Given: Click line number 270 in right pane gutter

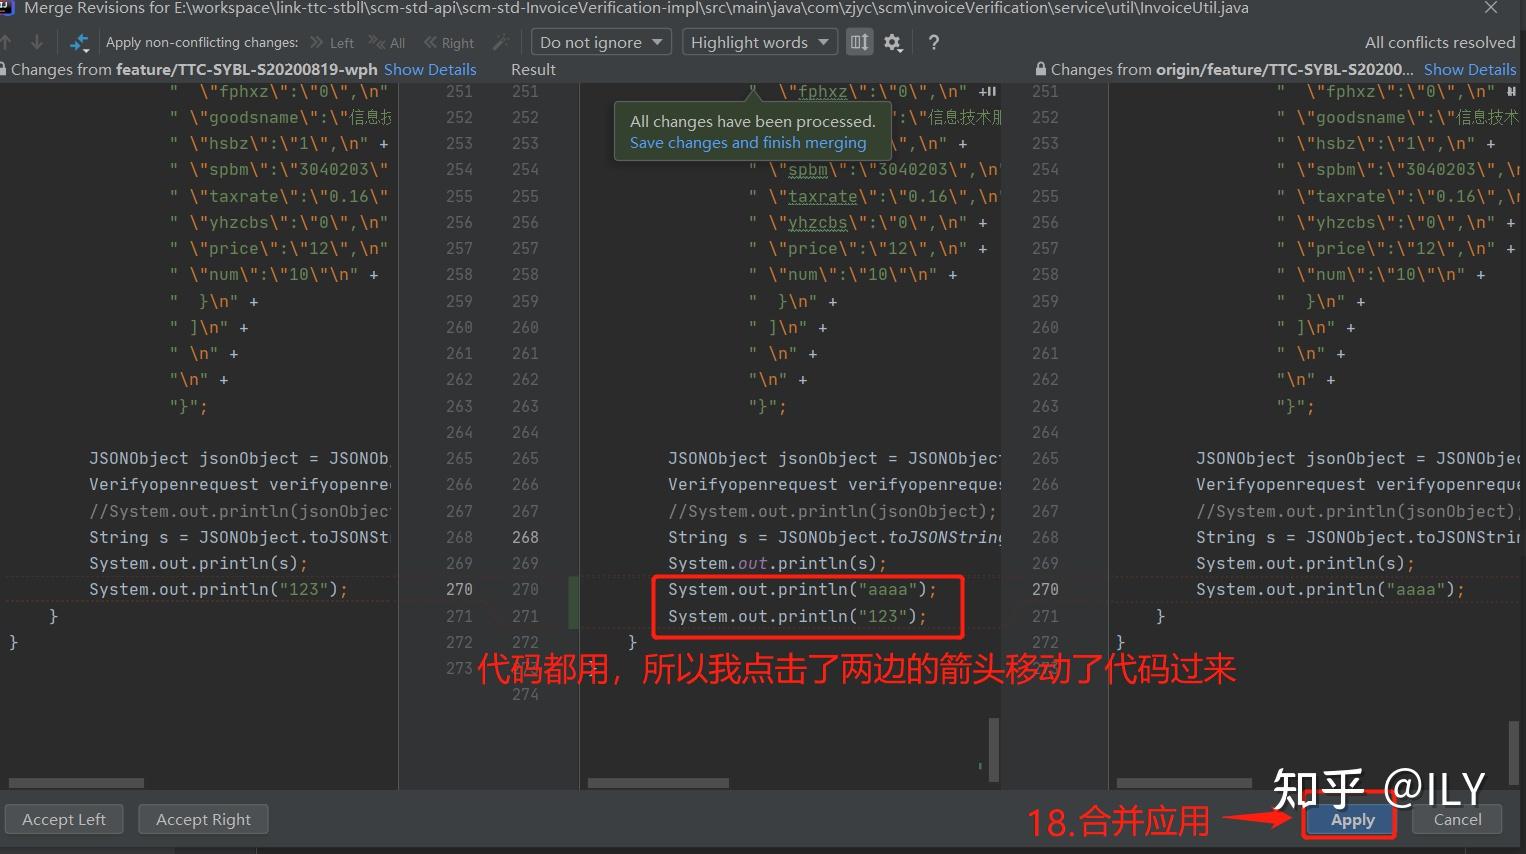Looking at the screenshot, I should pos(1045,589).
